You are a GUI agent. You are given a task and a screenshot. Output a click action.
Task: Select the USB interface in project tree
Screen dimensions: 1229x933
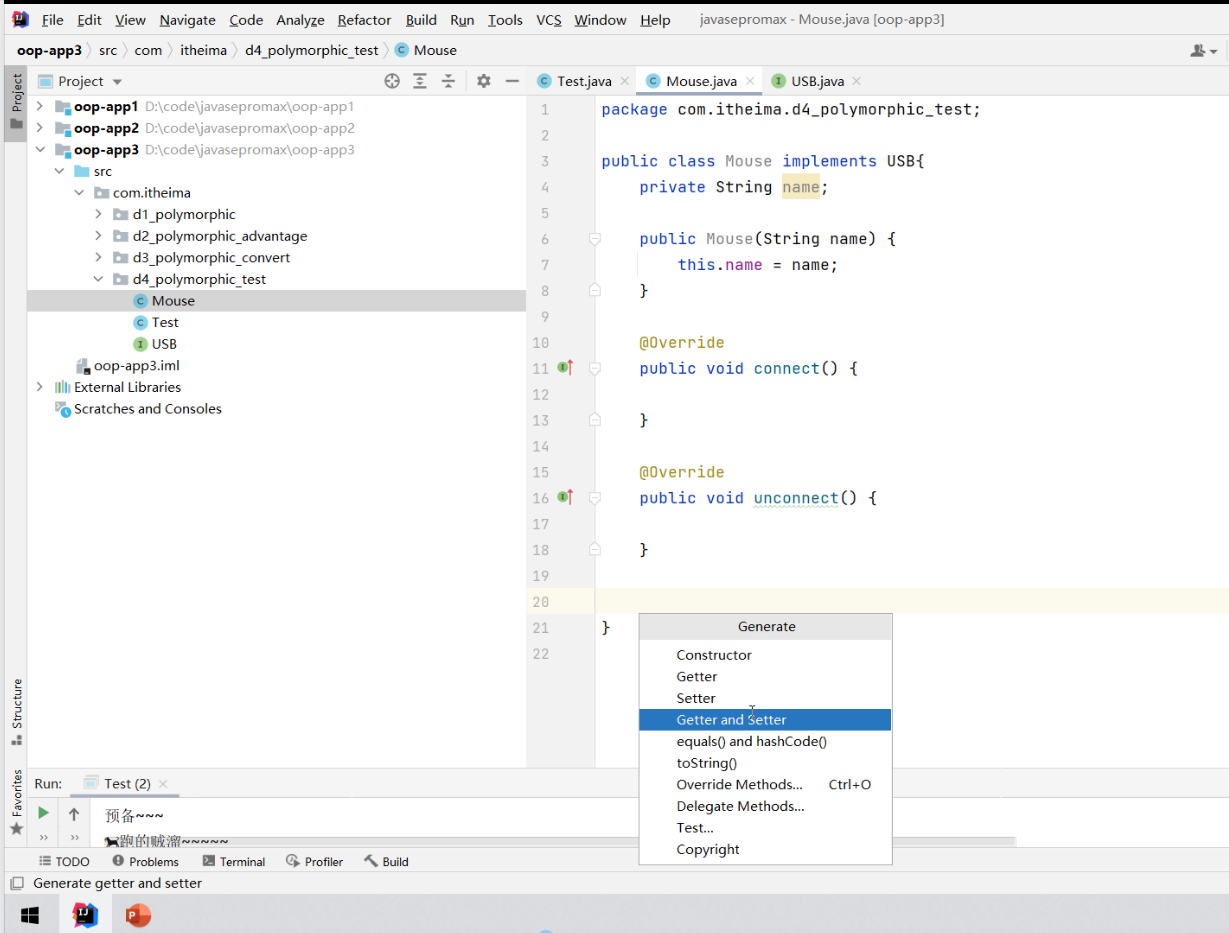(164, 344)
